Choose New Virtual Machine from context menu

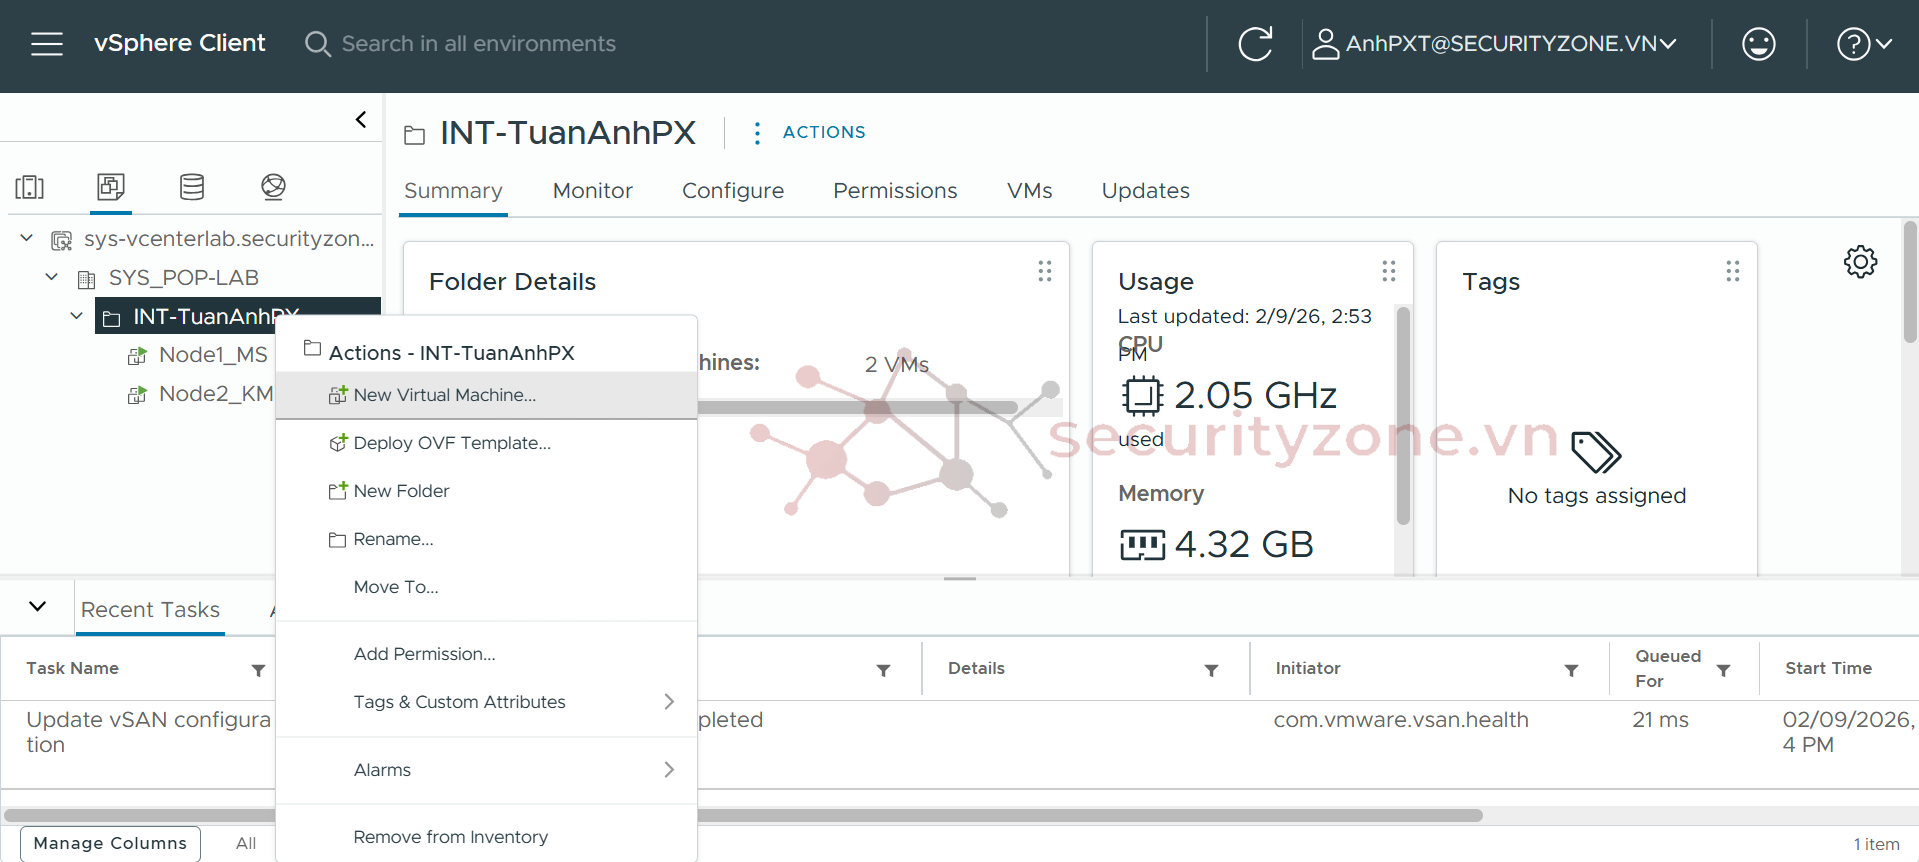point(444,395)
